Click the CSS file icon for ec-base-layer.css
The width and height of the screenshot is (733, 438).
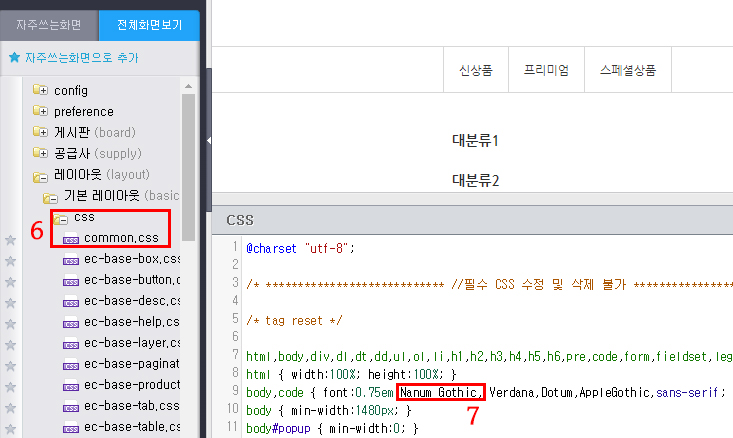[71, 344]
